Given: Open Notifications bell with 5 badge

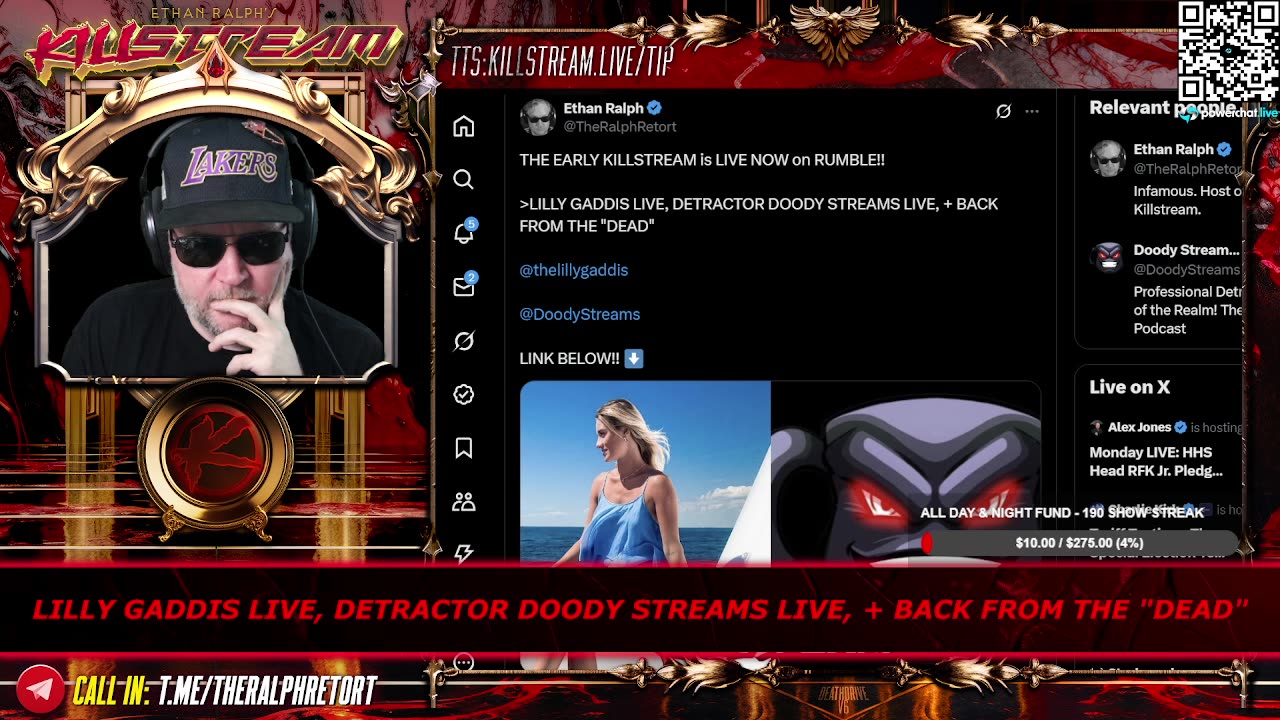Looking at the screenshot, I should coord(464,233).
